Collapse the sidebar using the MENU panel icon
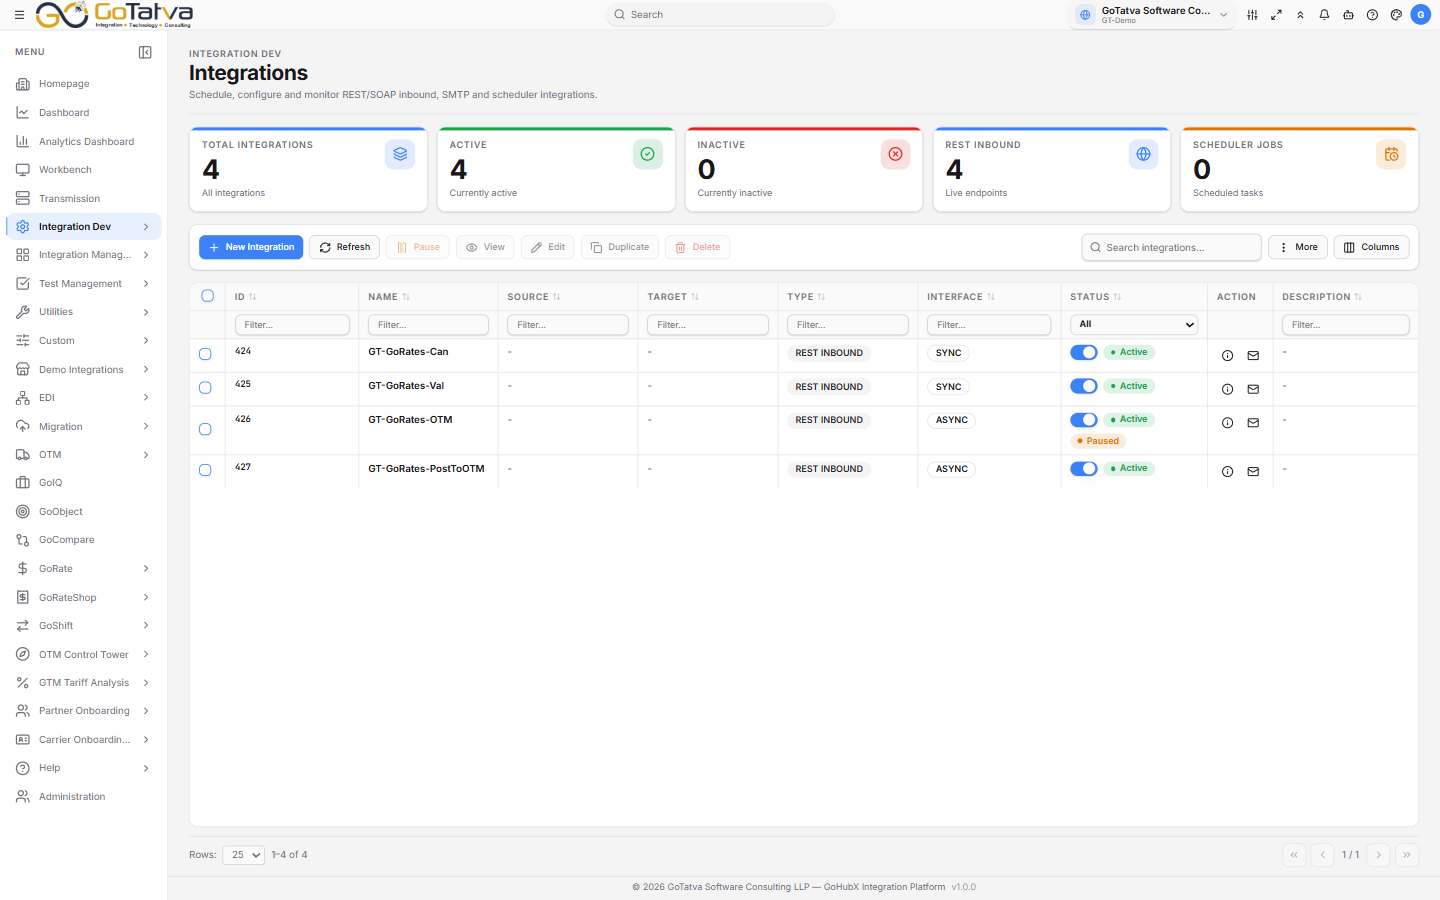Image resolution: width=1440 pixels, height=900 pixels. click(x=145, y=52)
